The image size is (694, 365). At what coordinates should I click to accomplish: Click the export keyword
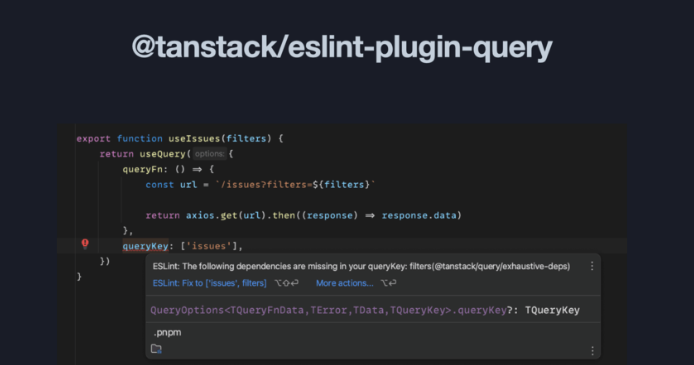click(x=93, y=138)
